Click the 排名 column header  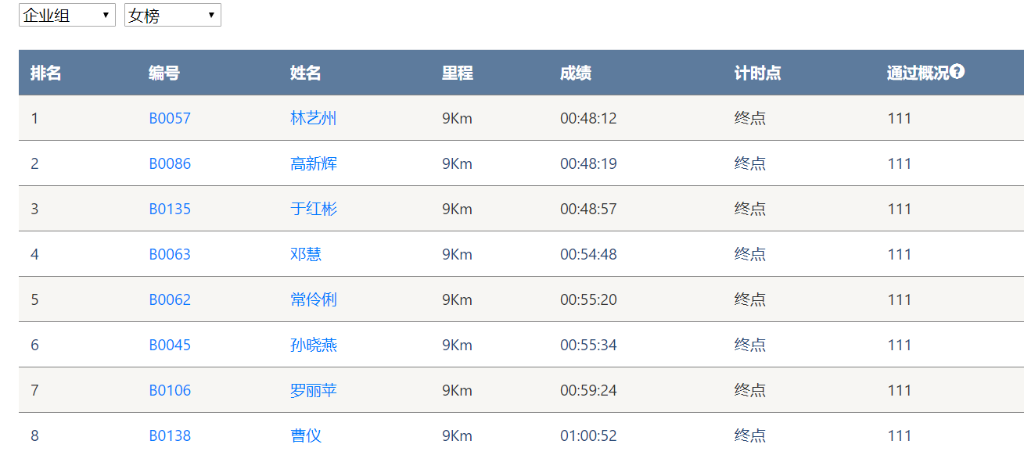(46, 73)
